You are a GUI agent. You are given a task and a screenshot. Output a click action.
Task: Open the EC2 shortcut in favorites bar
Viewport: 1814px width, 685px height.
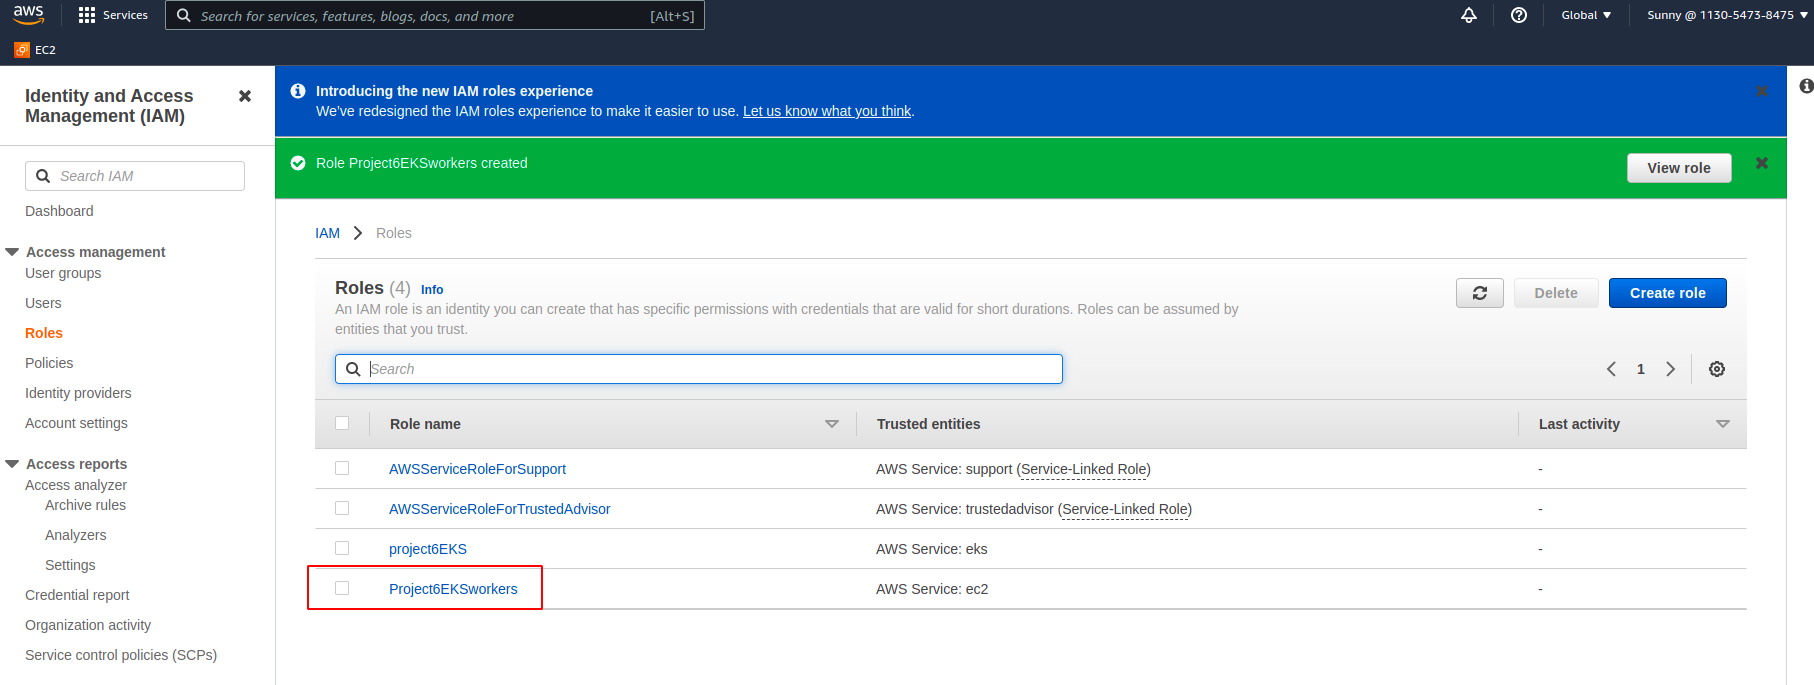[35, 49]
